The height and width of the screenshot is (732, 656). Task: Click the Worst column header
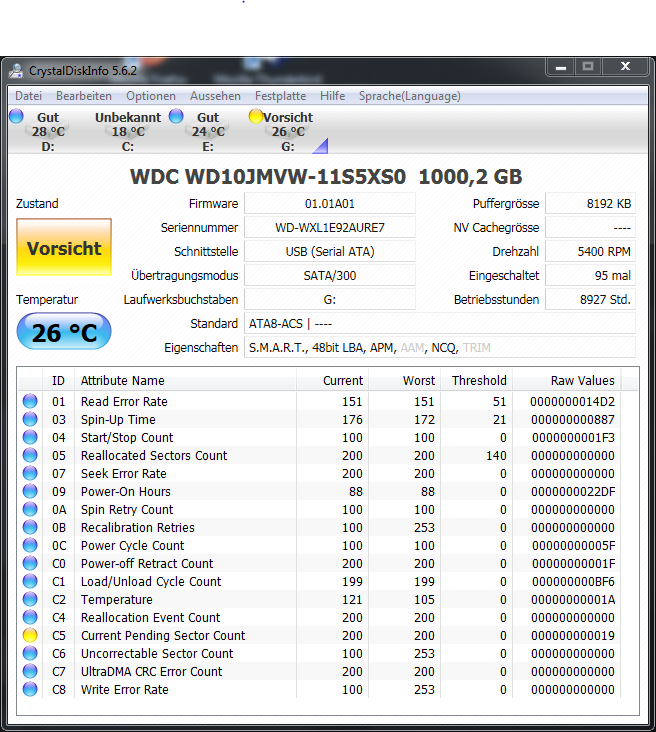tap(405, 380)
